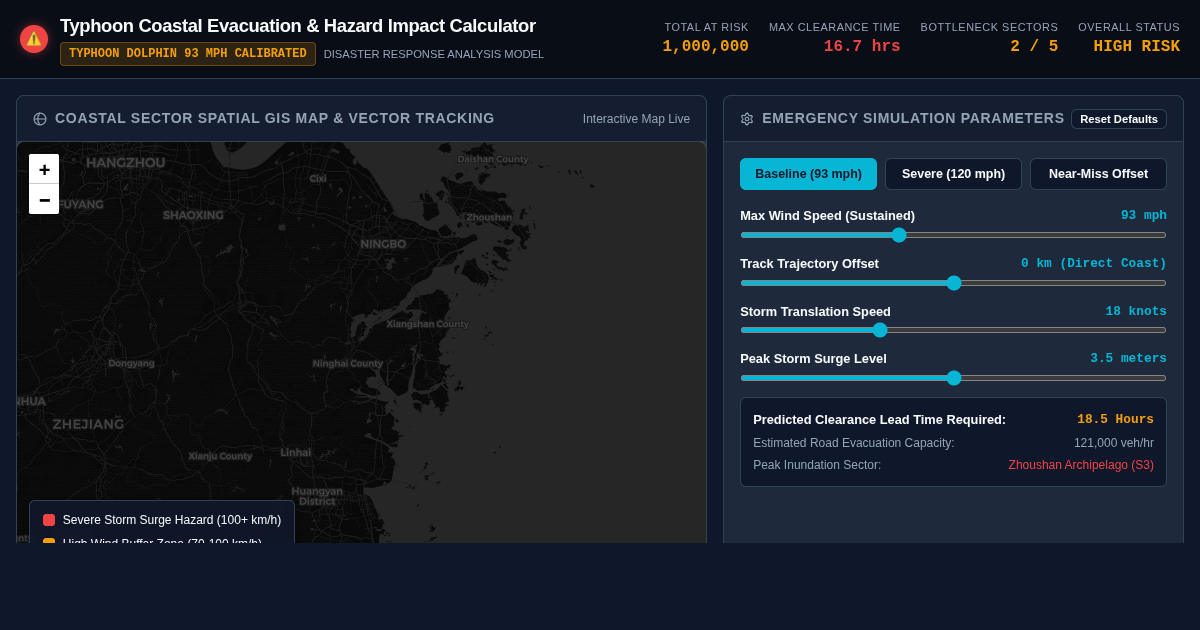Click the 18.5 Hours predicted clearance value
This screenshot has height=630, width=1200.
click(1115, 420)
